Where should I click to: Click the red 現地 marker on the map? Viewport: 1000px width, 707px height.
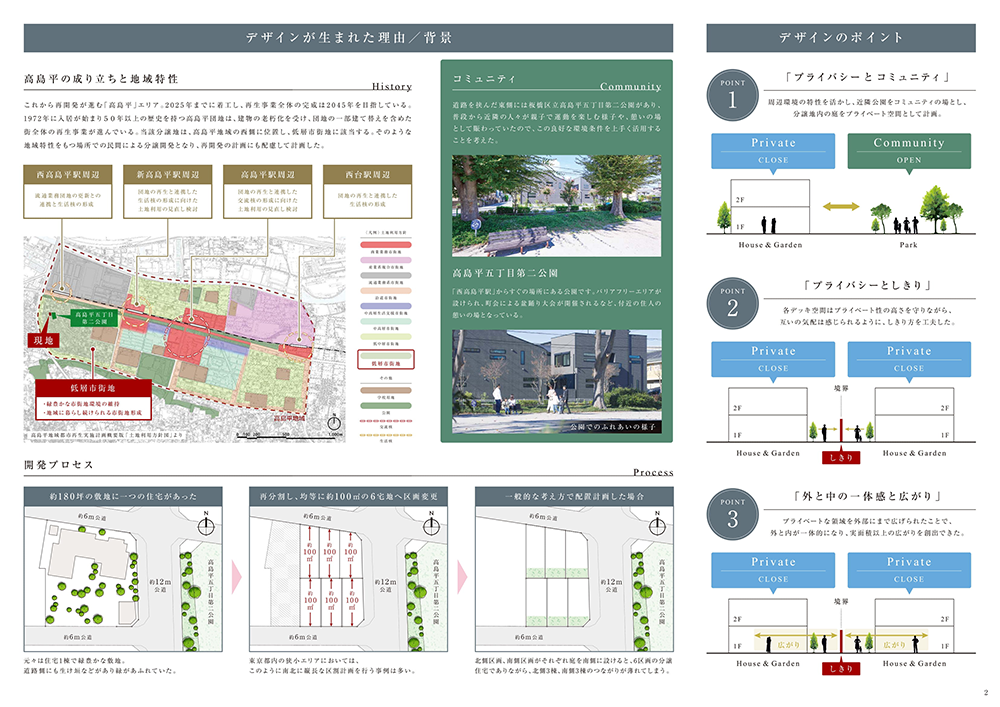pyautogui.click(x=47, y=341)
